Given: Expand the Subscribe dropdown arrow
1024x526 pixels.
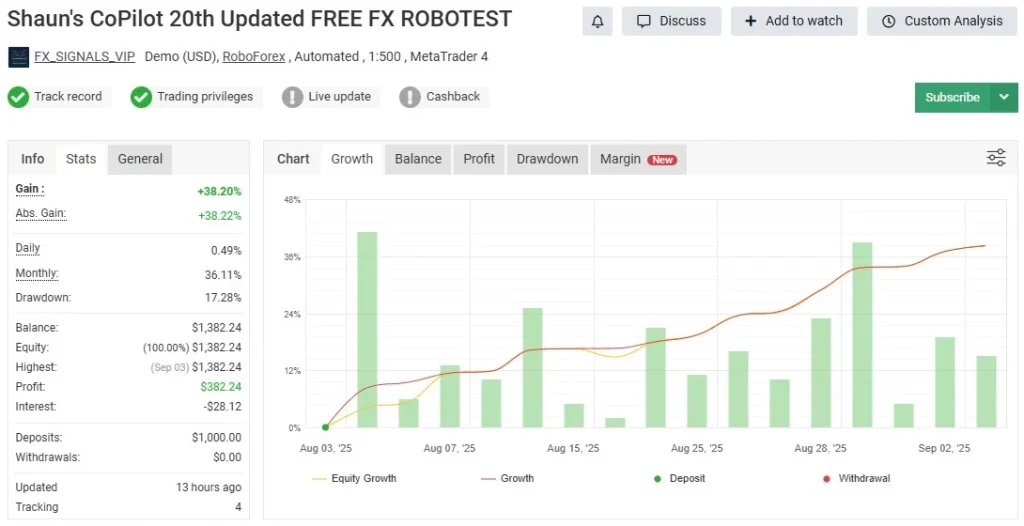Looking at the screenshot, I should [1004, 97].
